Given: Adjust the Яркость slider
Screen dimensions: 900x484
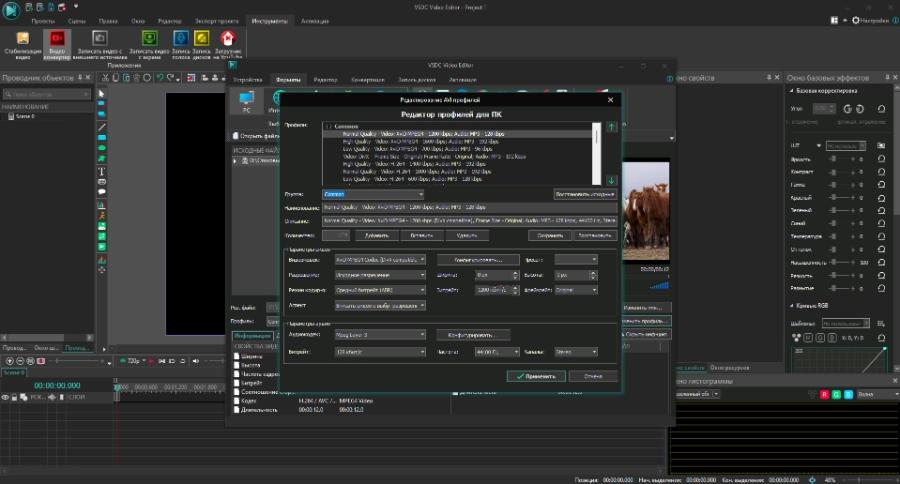Looking at the screenshot, I should 843,160.
